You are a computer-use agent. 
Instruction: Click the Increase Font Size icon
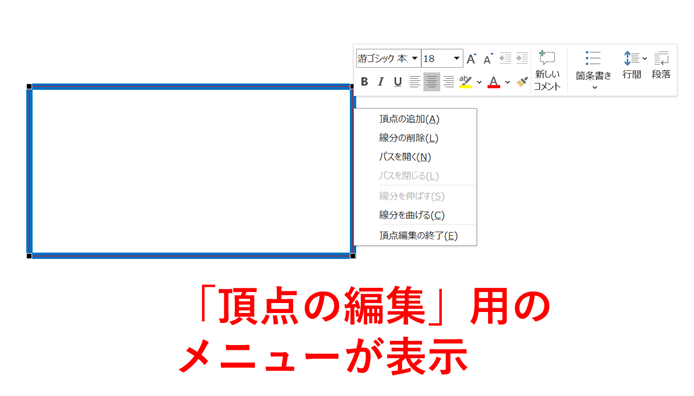tap(471, 58)
